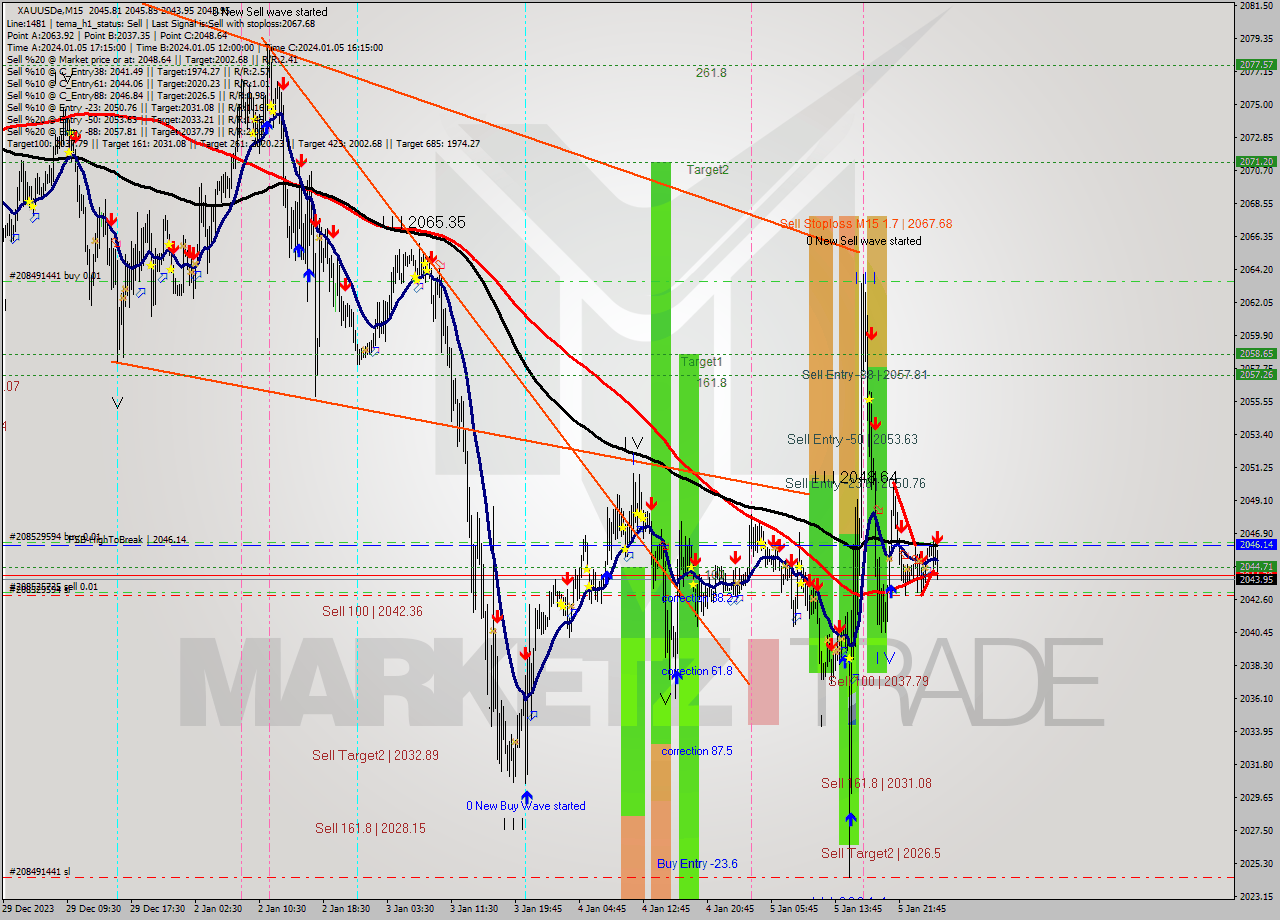Screen dimensions: 1280x920
Task: Click the '#208491441 sl' stop-loss line label
Action: tap(40, 872)
